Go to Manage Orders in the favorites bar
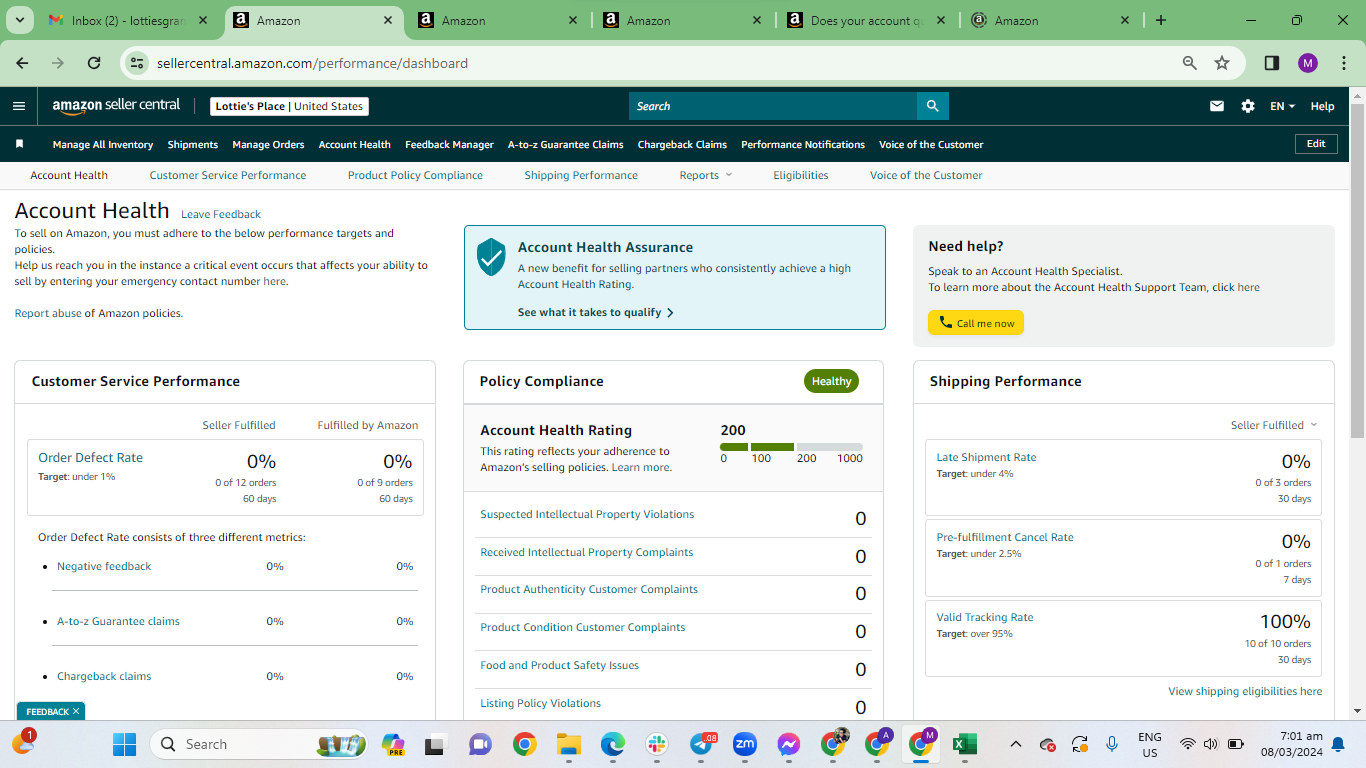The image size is (1366, 768). (x=268, y=144)
